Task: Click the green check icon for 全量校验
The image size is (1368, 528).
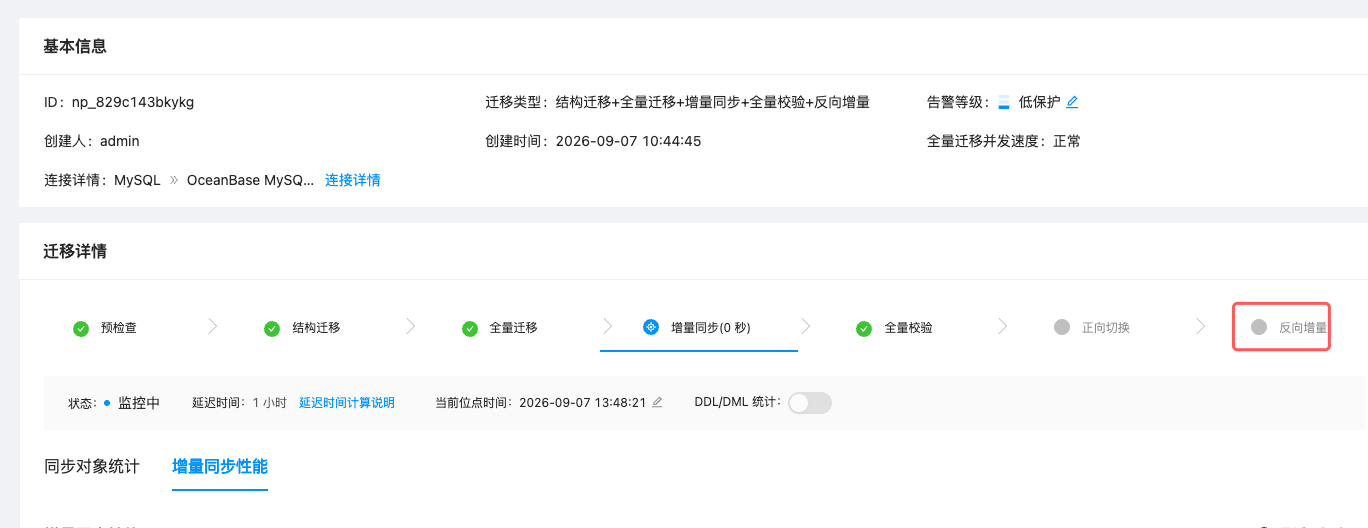Action: point(864,328)
